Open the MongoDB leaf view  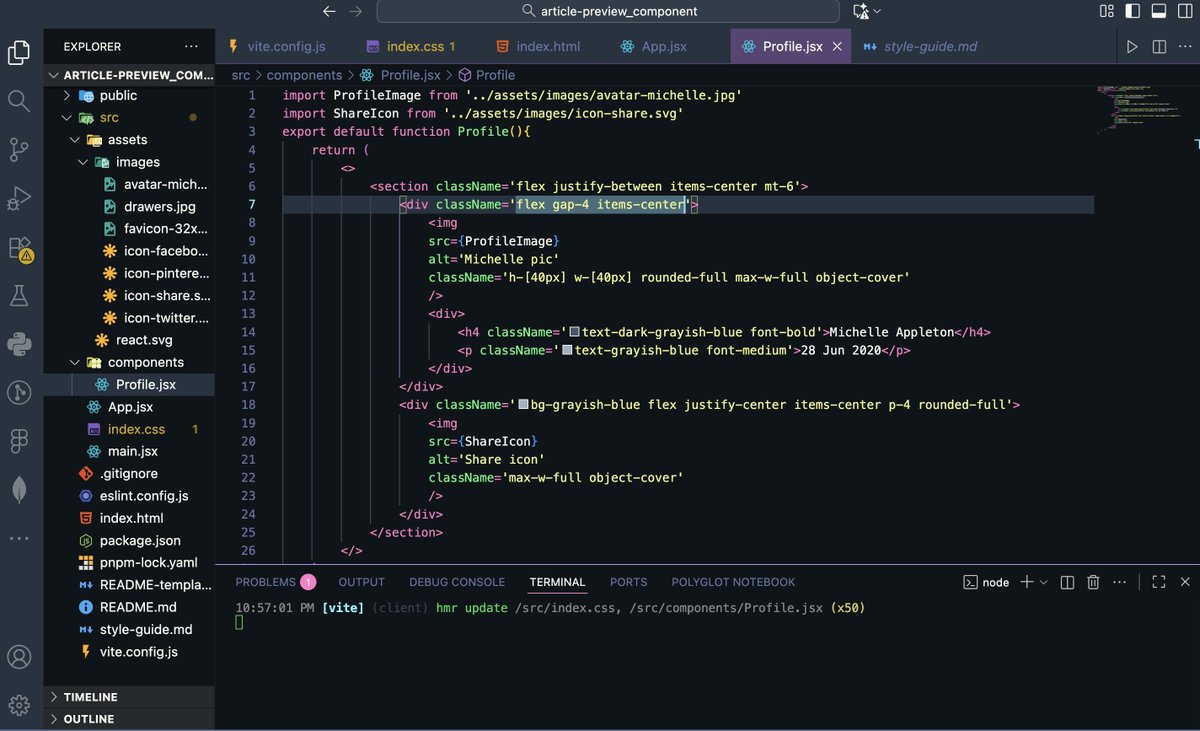coord(18,489)
